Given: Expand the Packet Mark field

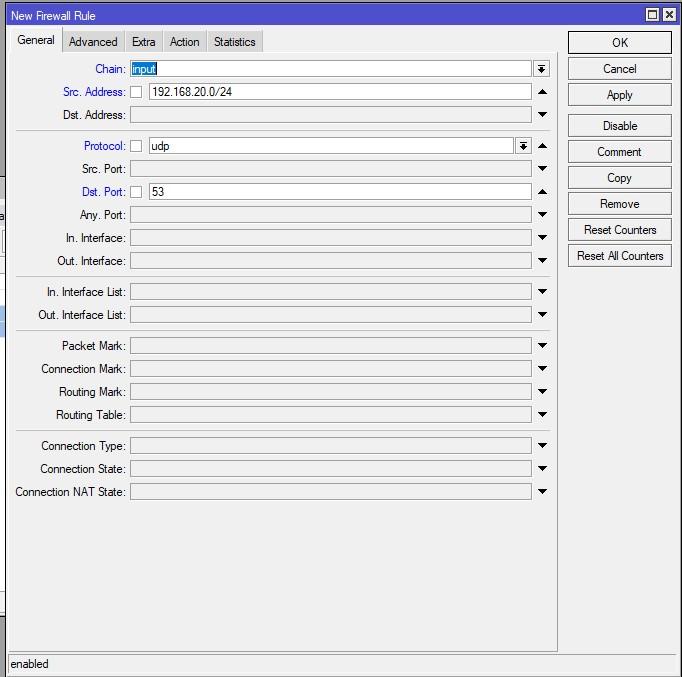Looking at the screenshot, I should click(x=542, y=346).
